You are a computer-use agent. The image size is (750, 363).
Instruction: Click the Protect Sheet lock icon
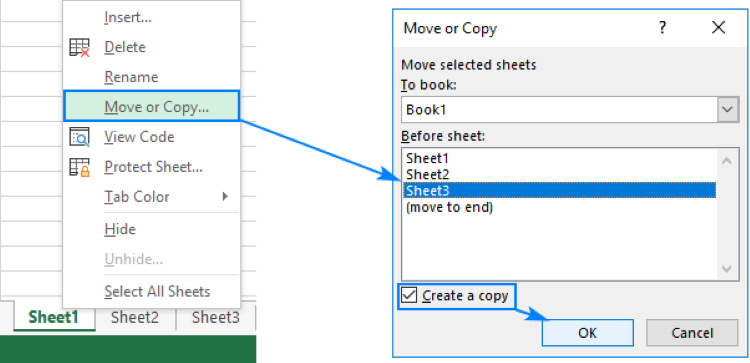click(79, 167)
